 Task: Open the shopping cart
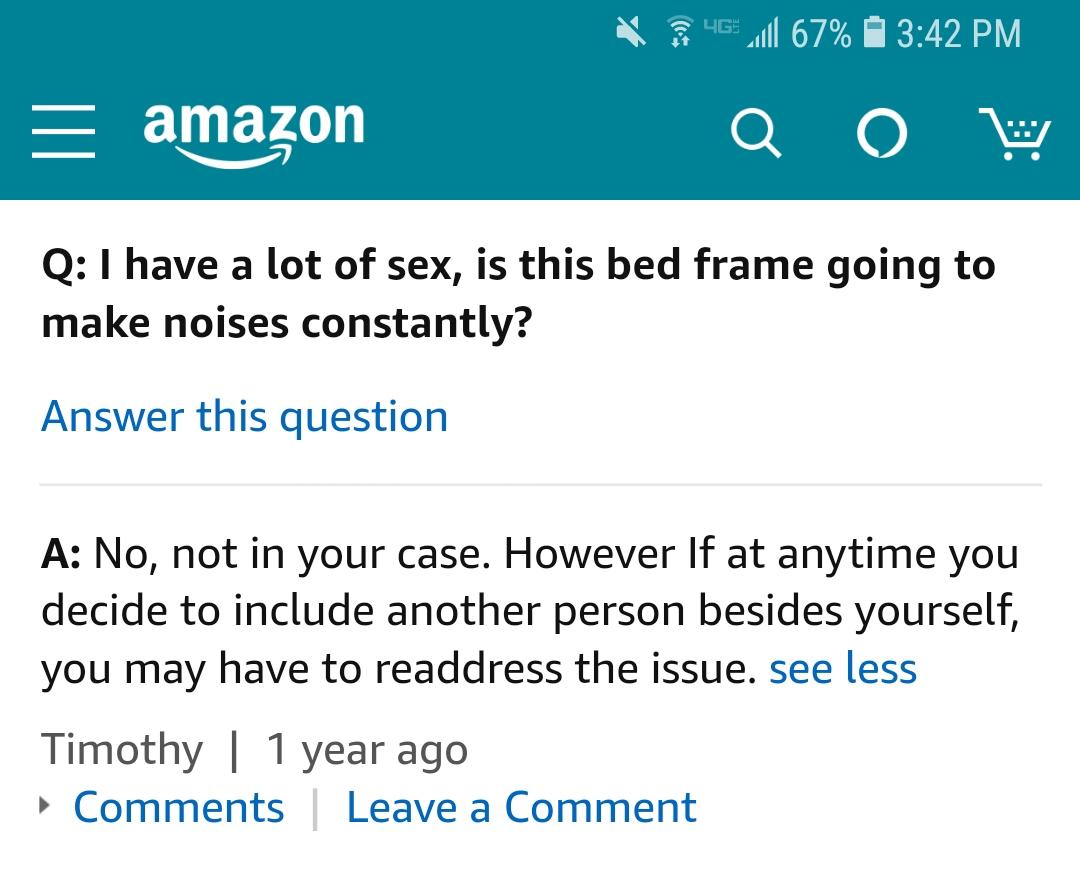pos(1014,134)
